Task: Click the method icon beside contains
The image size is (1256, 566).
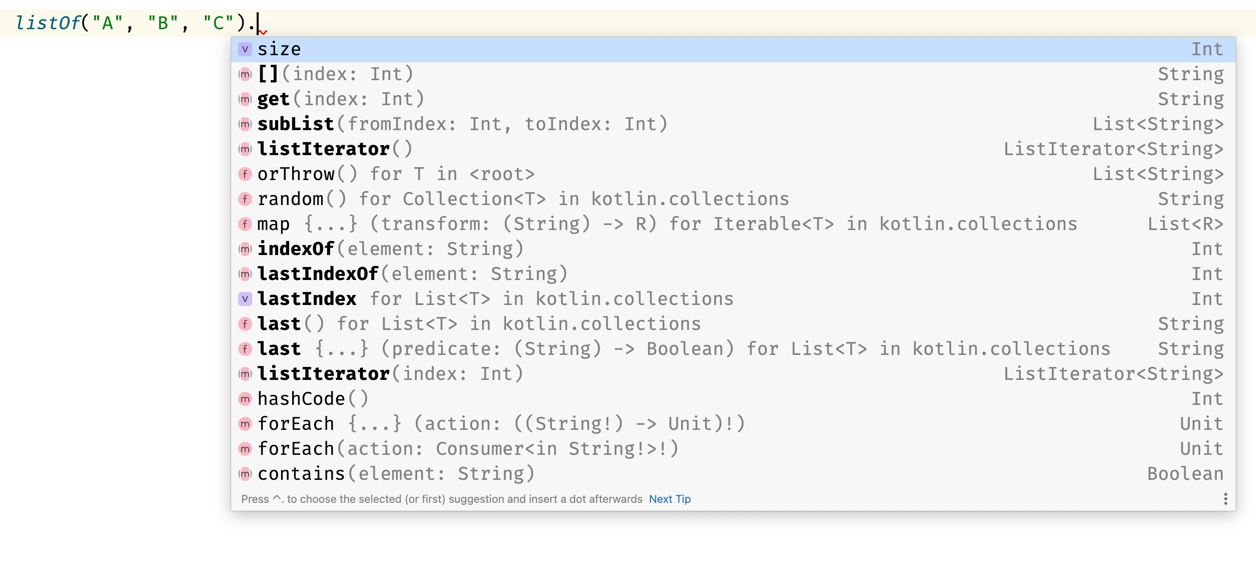Action: click(x=245, y=474)
